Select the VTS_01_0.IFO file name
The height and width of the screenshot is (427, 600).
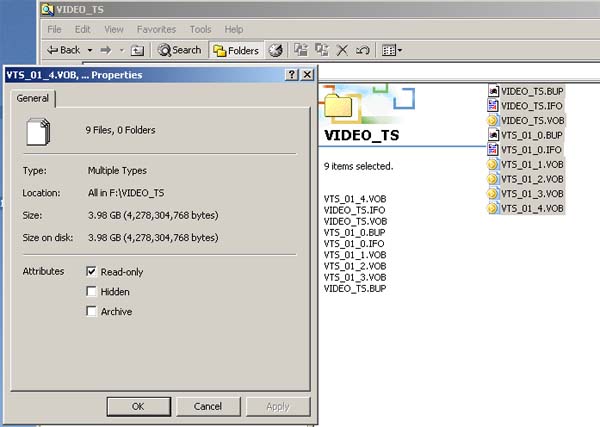point(532,150)
